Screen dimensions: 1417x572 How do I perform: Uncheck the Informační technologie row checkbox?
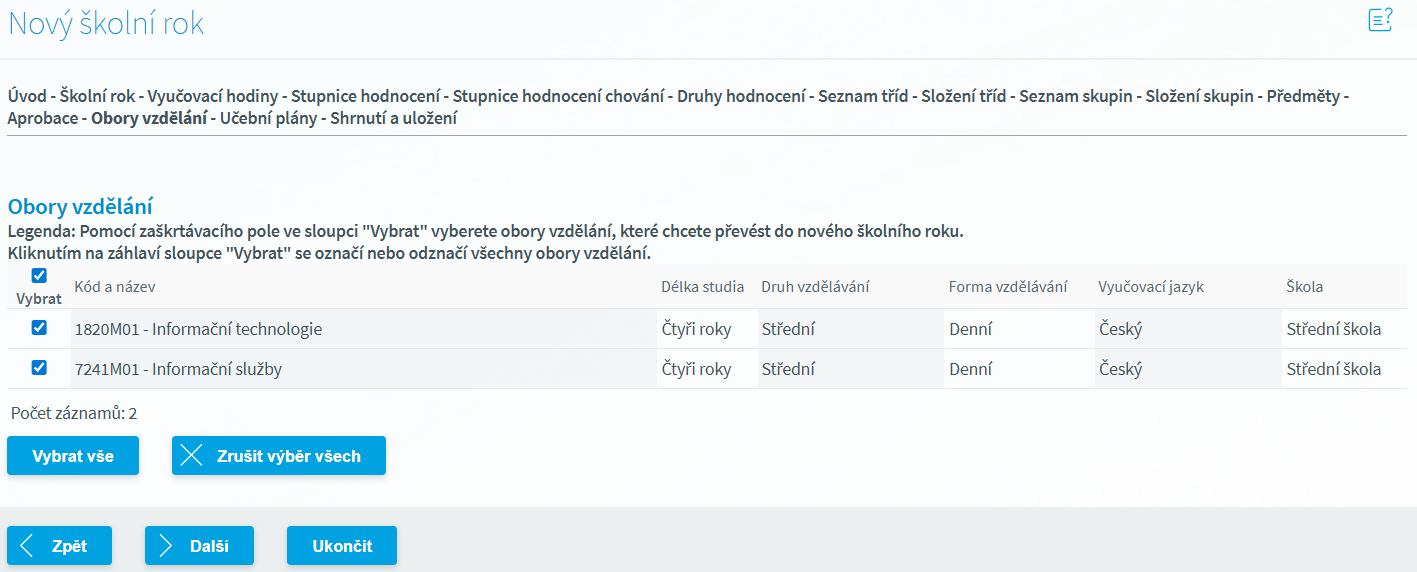pos(39,328)
